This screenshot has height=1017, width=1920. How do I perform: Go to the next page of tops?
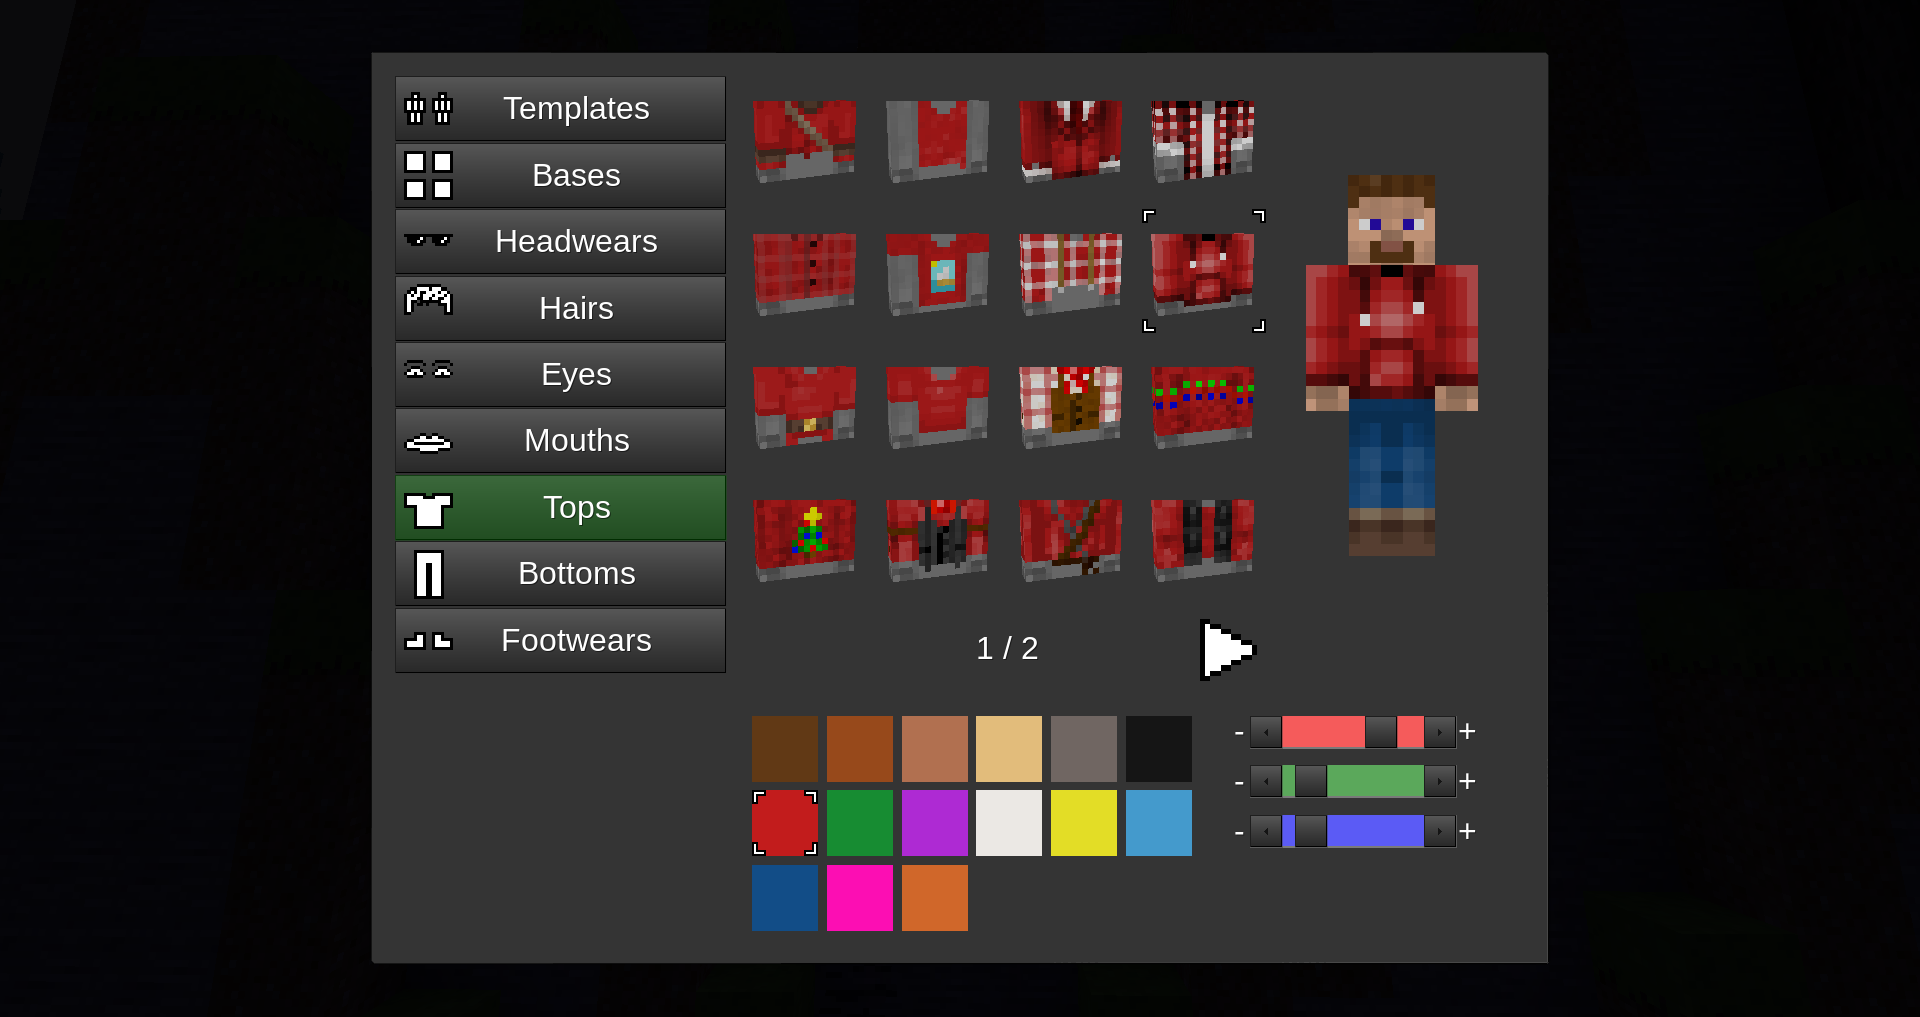pos(1226,649)
